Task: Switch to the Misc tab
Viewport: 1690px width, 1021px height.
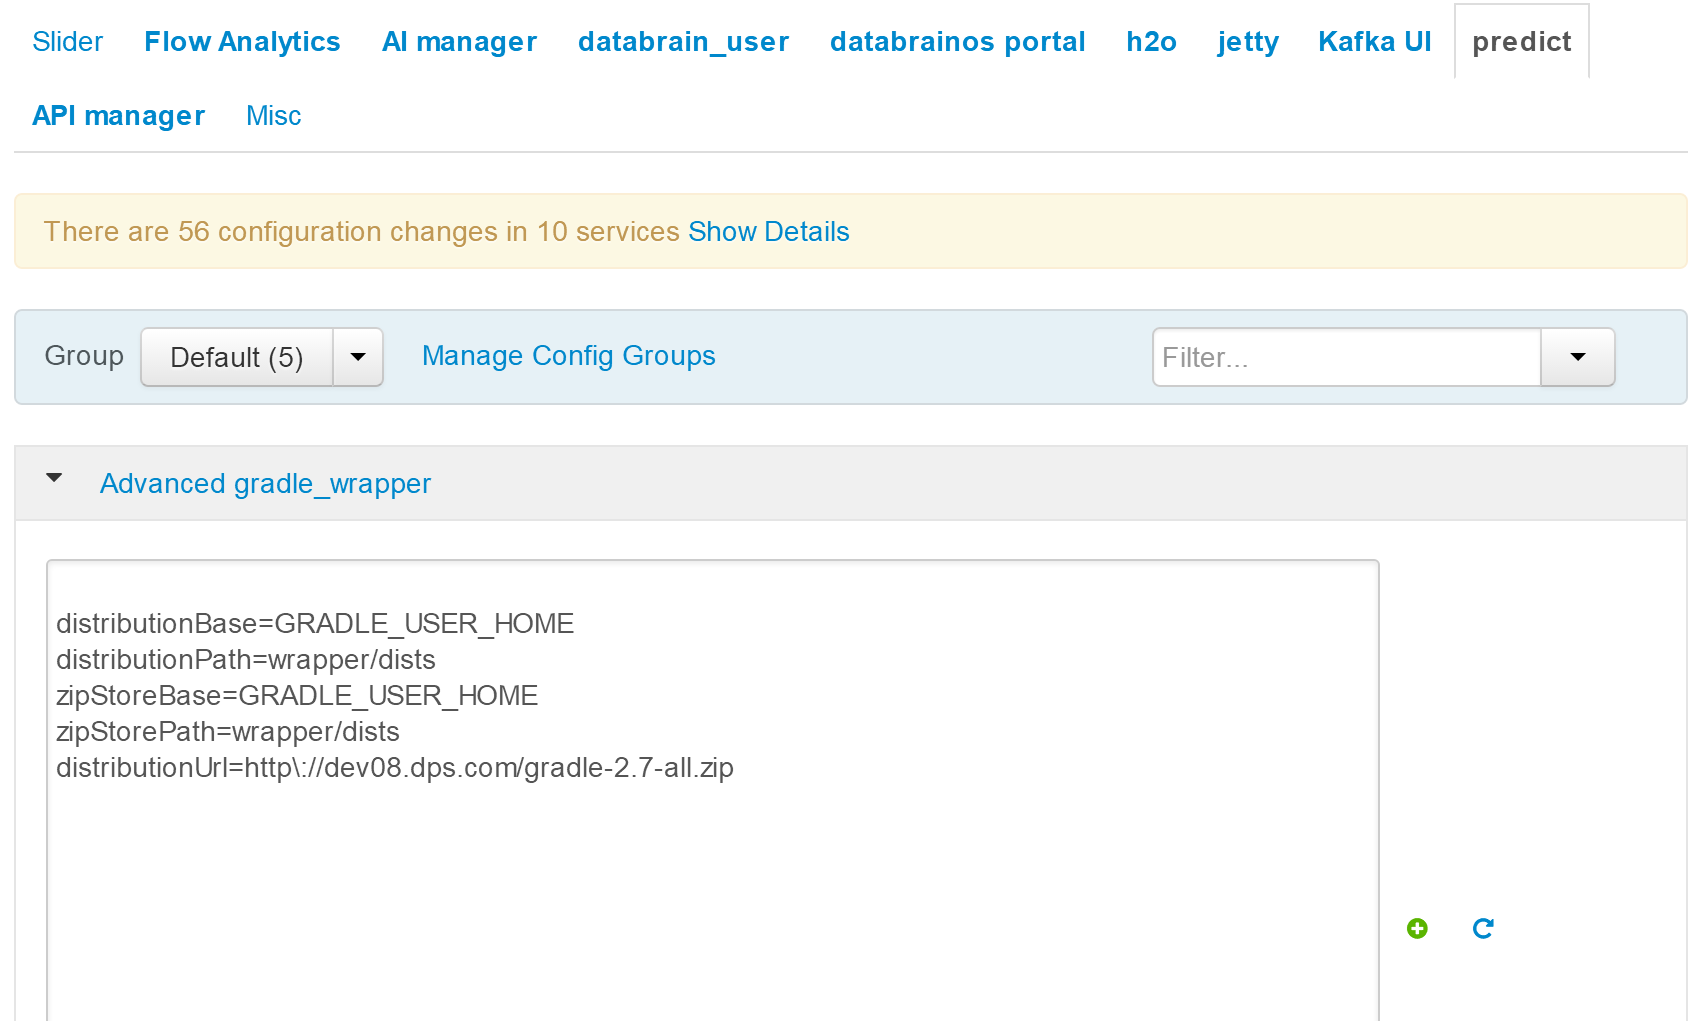Action: pos(273,116)
